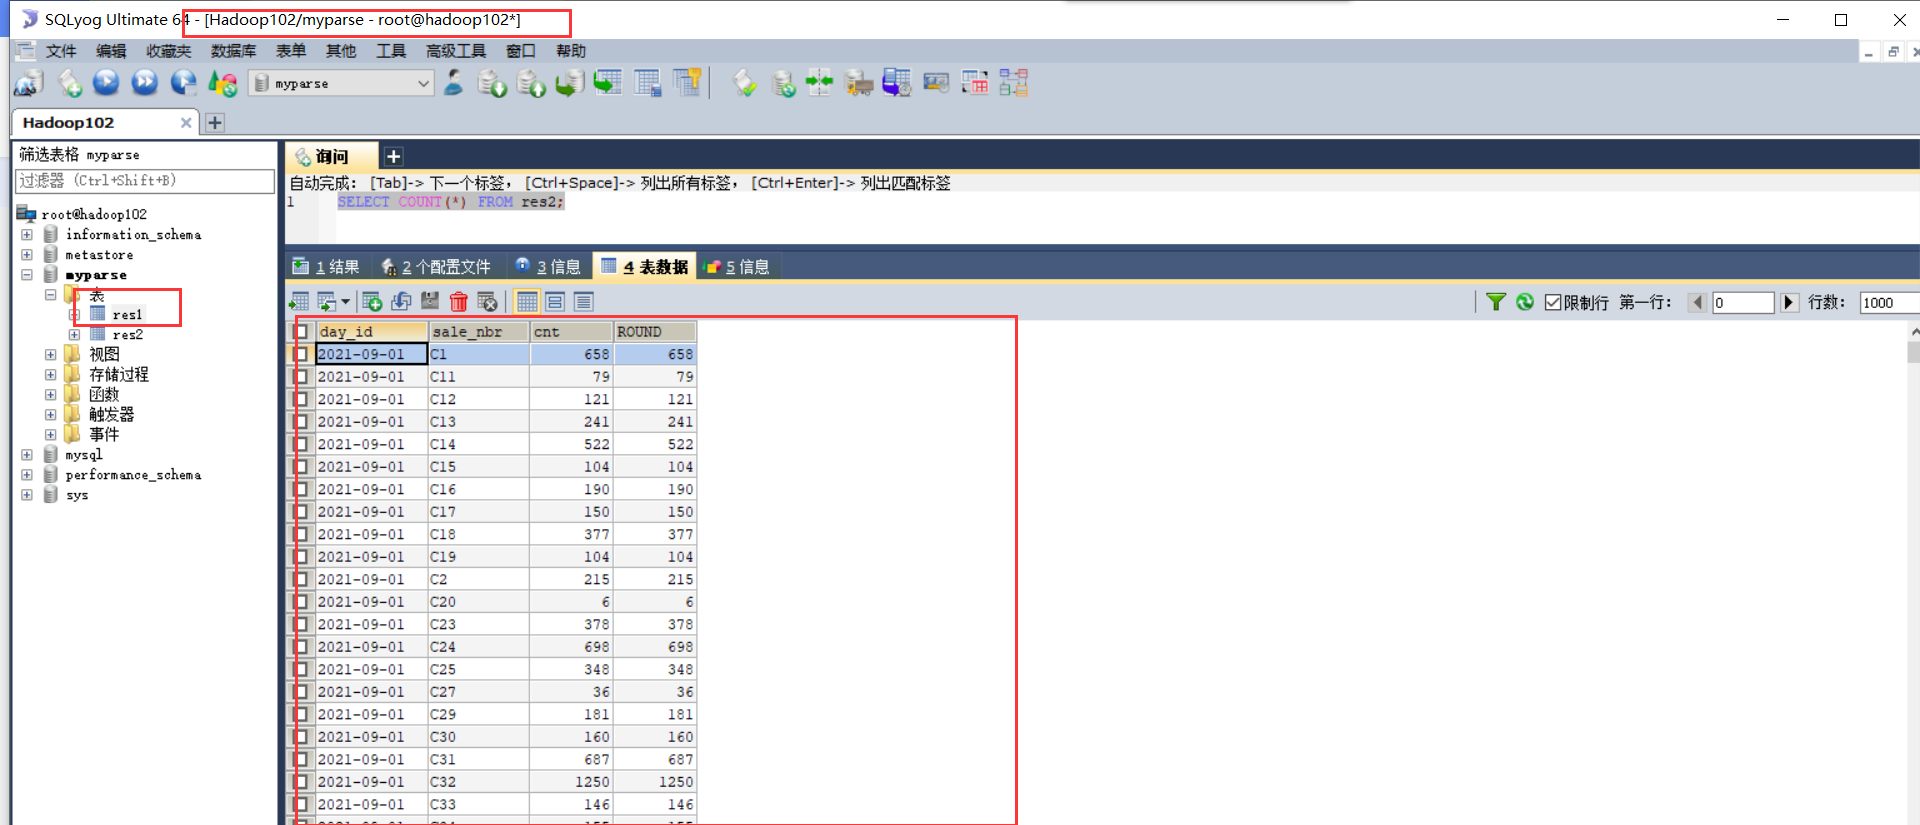Screen dimensions: 1920x825
Task: Switch to the 1 结果 tab
Action: point(327,267)
